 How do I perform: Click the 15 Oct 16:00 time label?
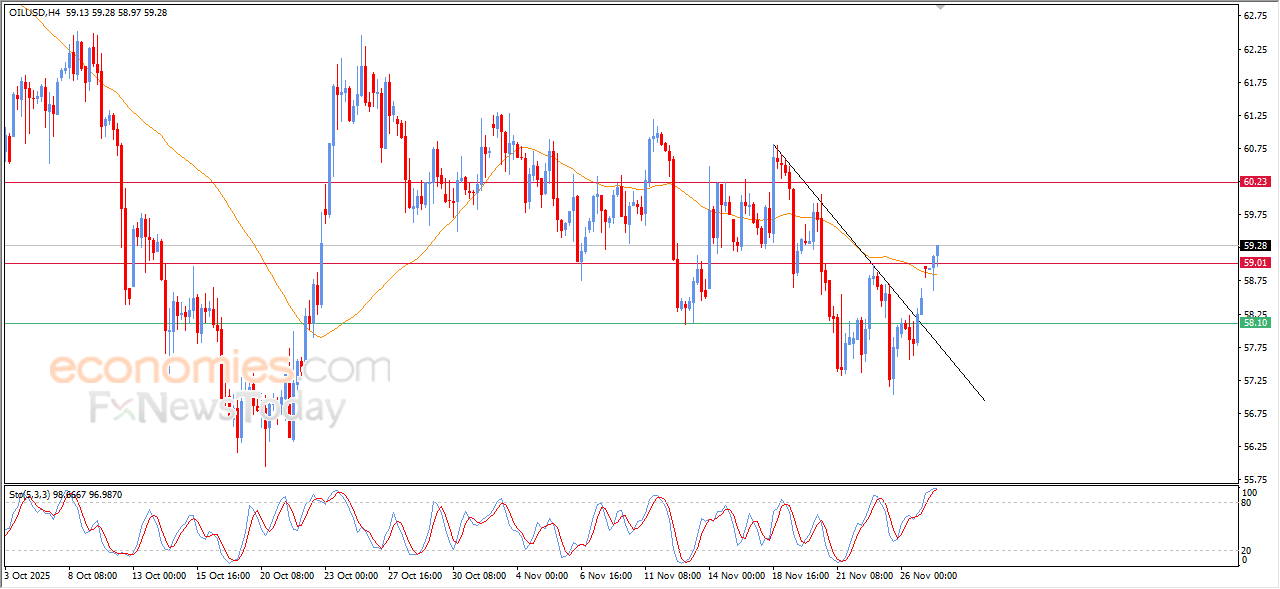(224, 576)
